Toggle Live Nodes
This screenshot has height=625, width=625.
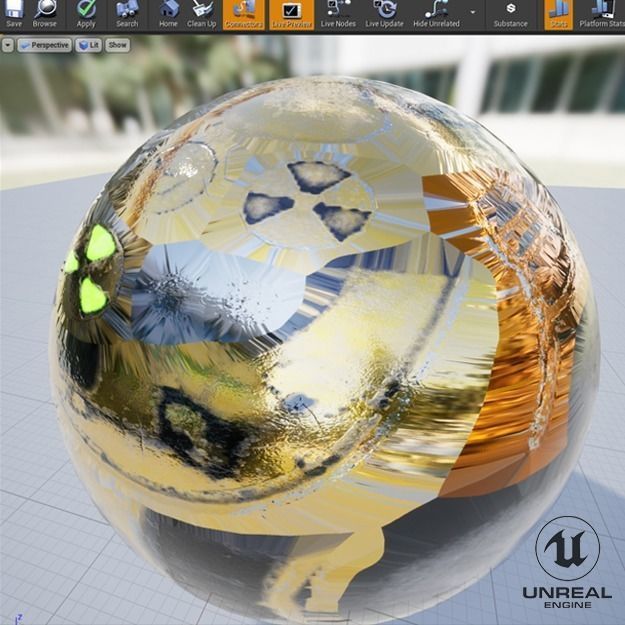tap(338, 14)
